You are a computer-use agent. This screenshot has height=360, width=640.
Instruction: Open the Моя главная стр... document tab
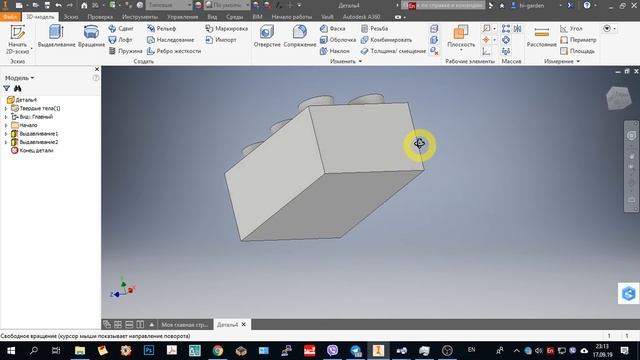click(x=184, y=324)
